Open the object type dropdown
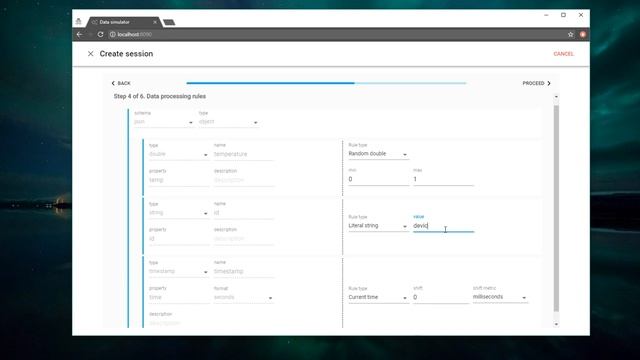Viewport: 640px width, 360px height. tap(229, 122)
